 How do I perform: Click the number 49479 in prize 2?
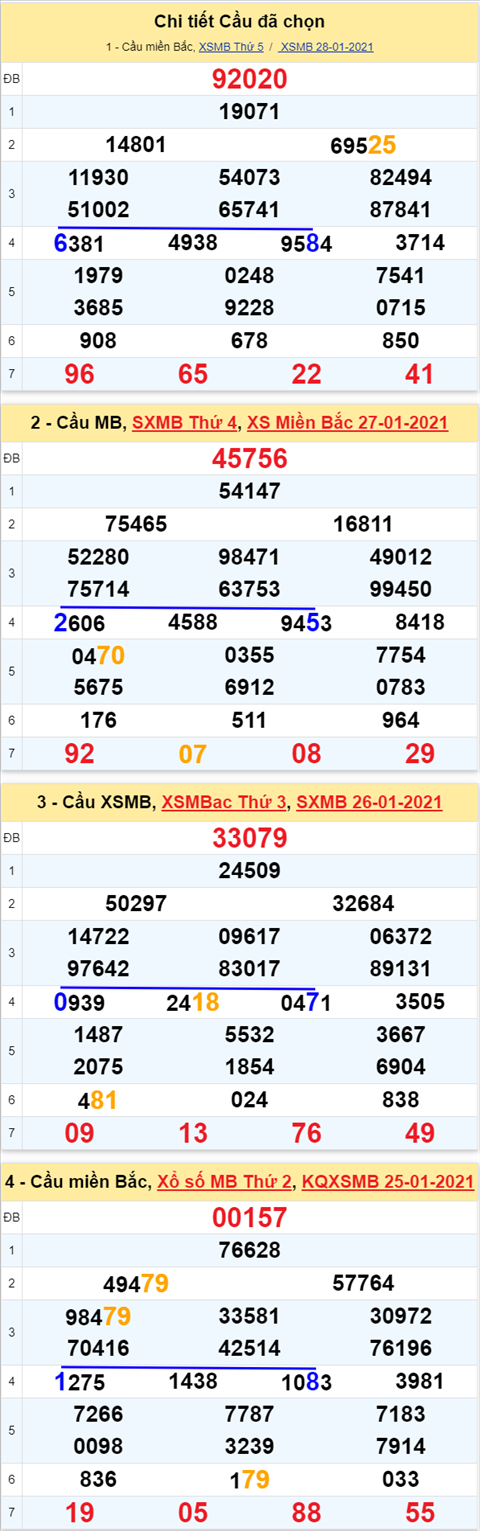click(x=136, y=1283)
